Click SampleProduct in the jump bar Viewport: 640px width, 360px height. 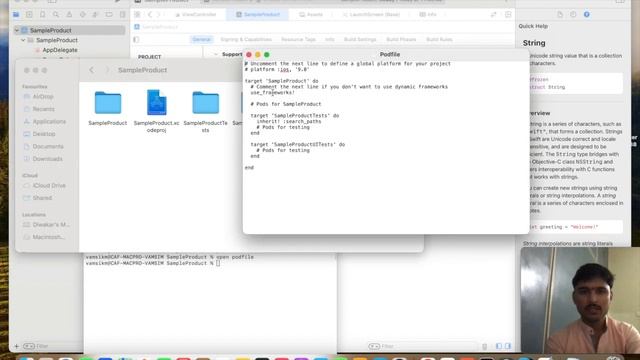pos(156,27)
